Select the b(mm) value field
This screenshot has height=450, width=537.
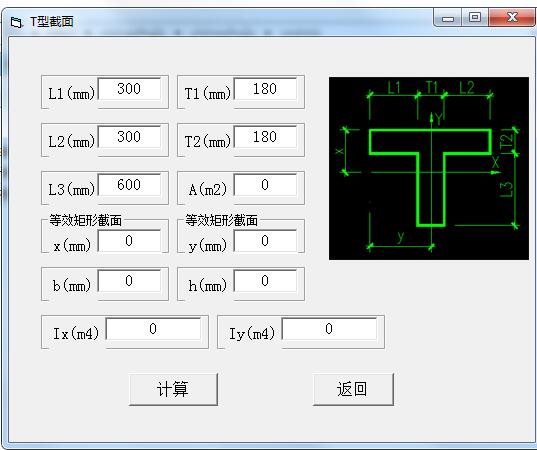coord(129,281)
